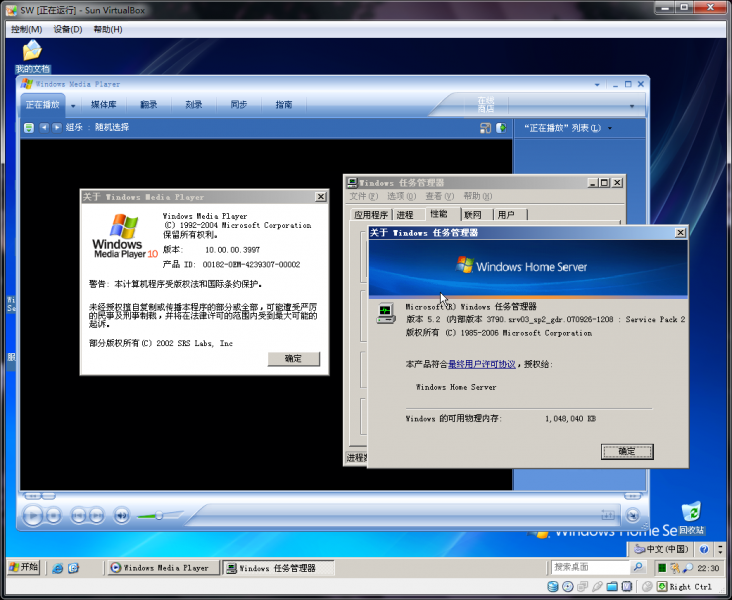Open the Networking tab (联网) in Task Manager
This screenshot has width=732, height=600.
point(473,215)
